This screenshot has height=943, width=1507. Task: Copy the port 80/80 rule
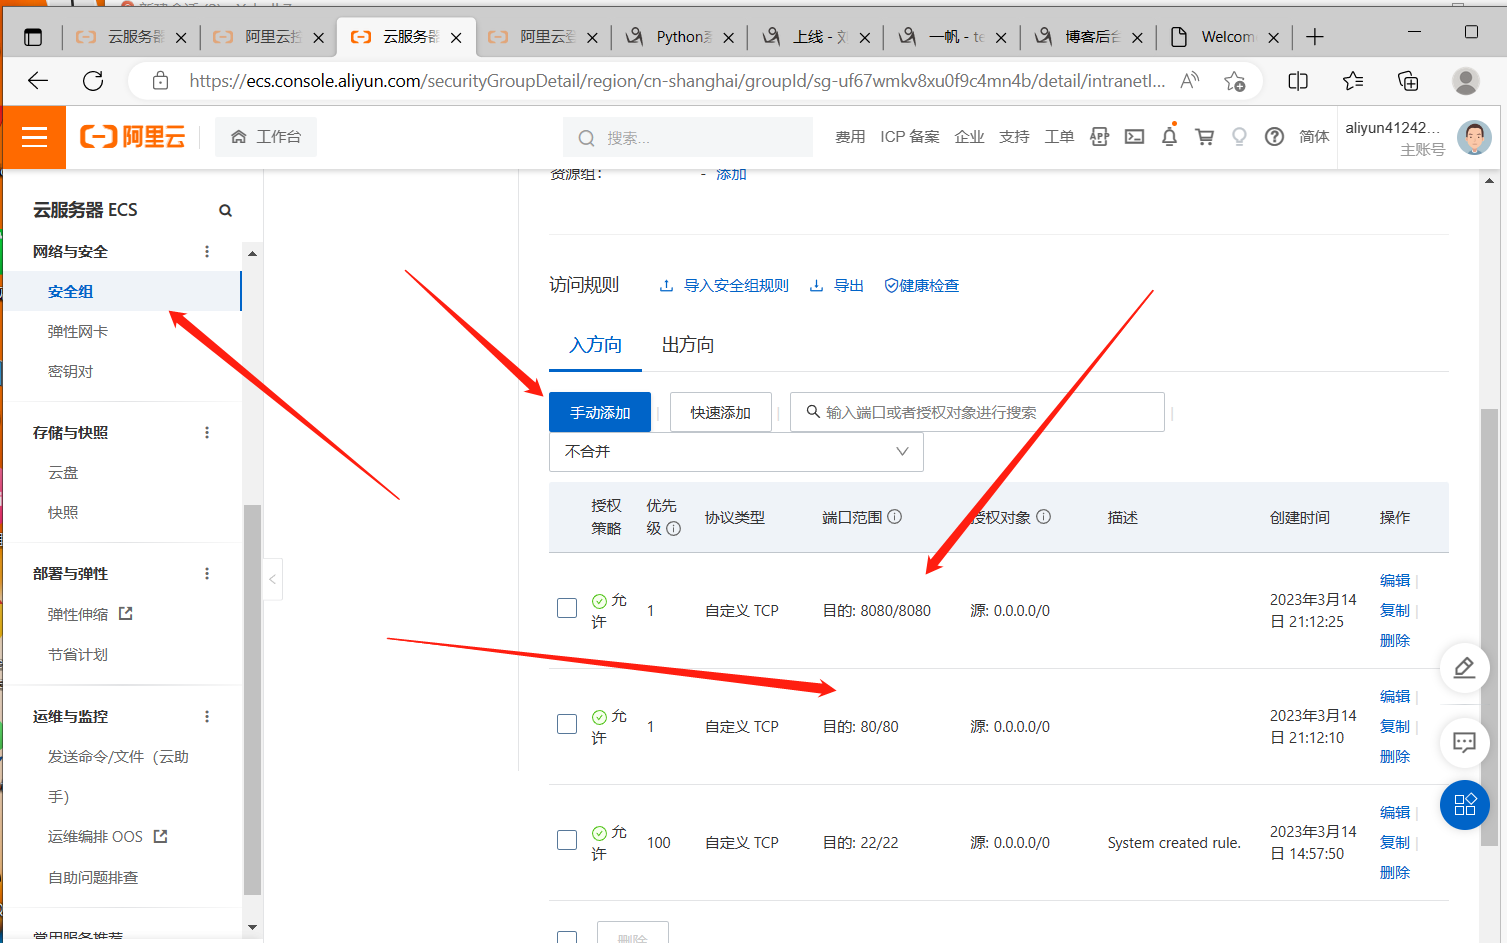(x=1395, y=727)
